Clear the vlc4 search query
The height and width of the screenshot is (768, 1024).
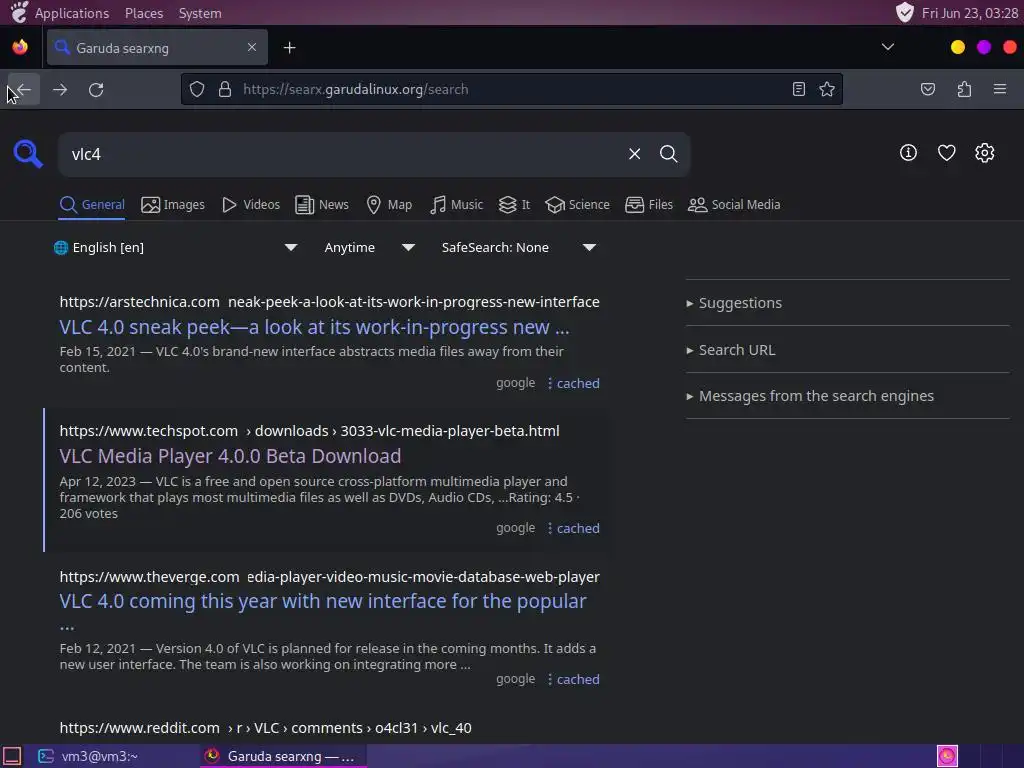point(634,154)
